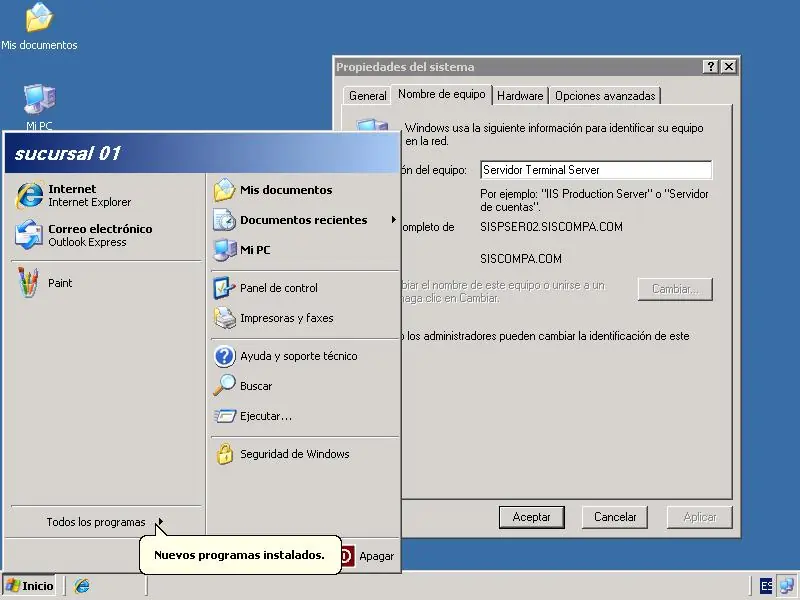Select Mis documentos desktop icon
The height and width of the screenshot is (600, 800).
(x=39, y=27)
